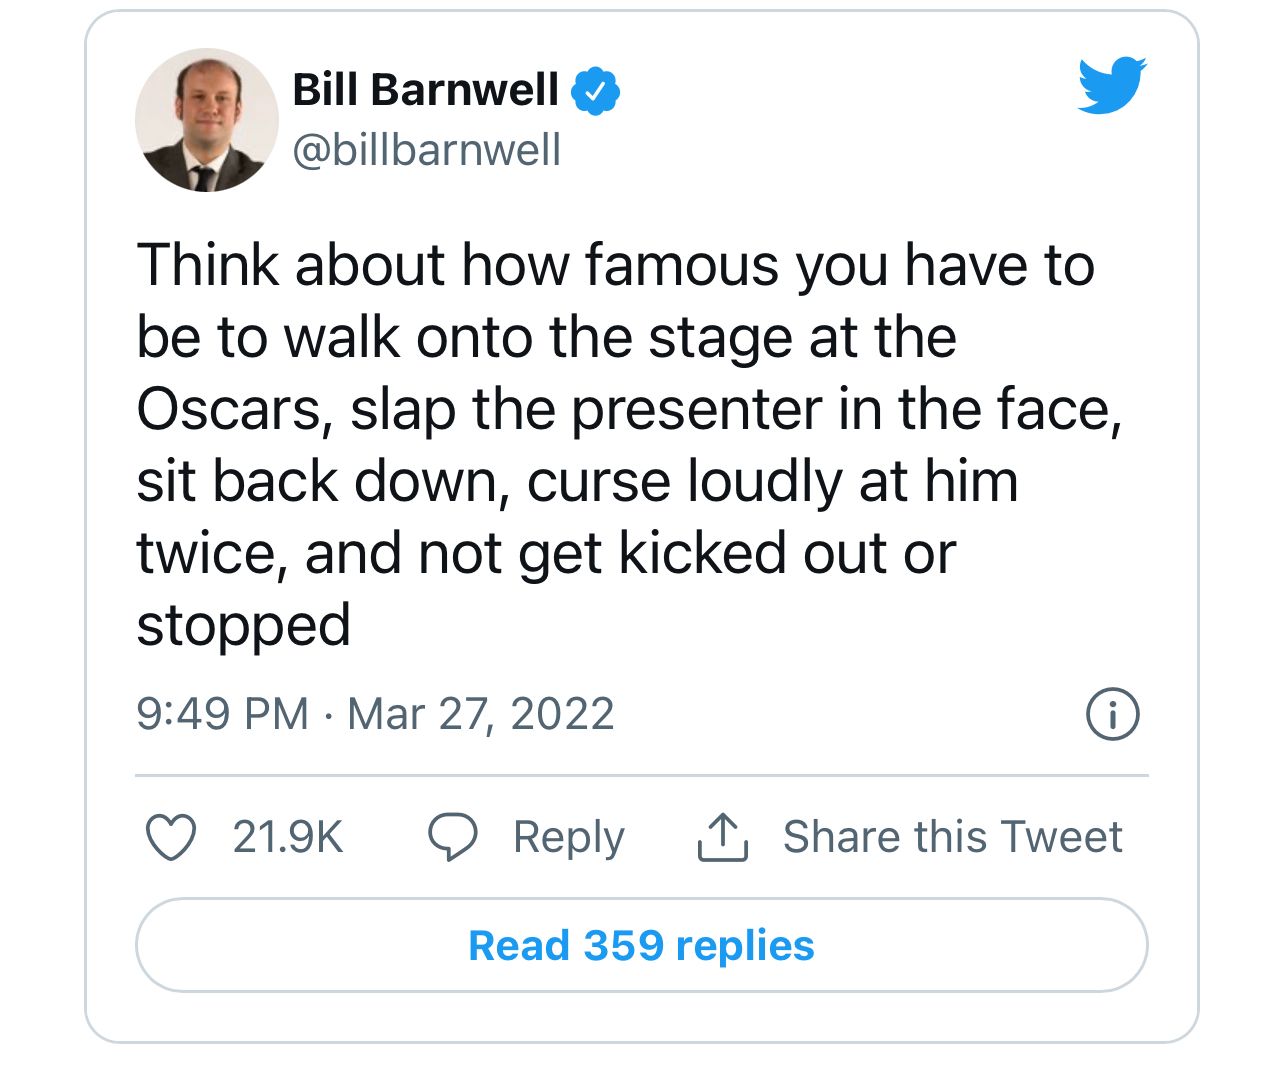Click the word stopped ending the tweet

point(243,625)
